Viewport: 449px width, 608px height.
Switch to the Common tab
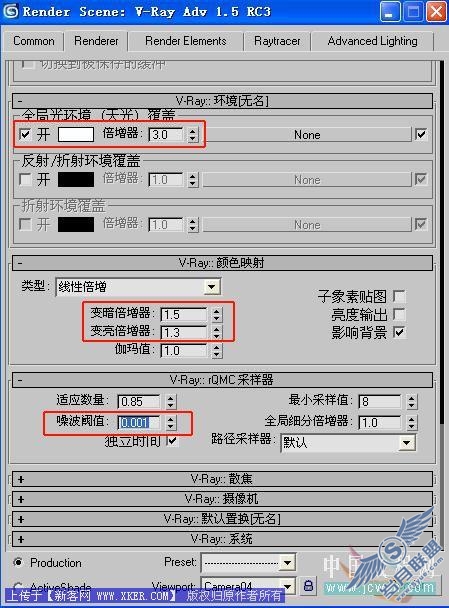pos(34,41)
